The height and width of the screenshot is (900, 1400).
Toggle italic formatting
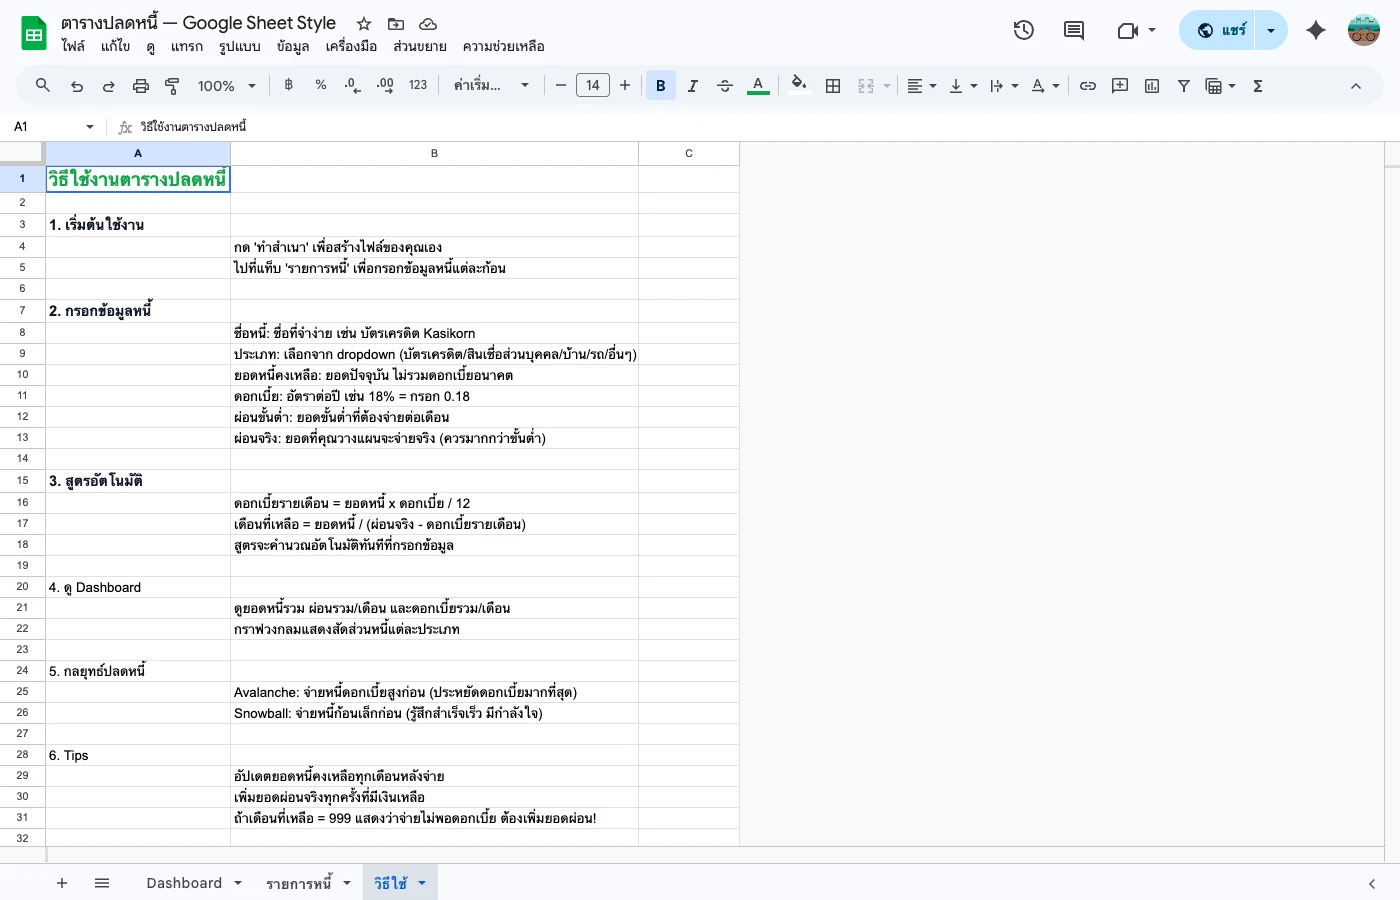click(x=692, y=85)
